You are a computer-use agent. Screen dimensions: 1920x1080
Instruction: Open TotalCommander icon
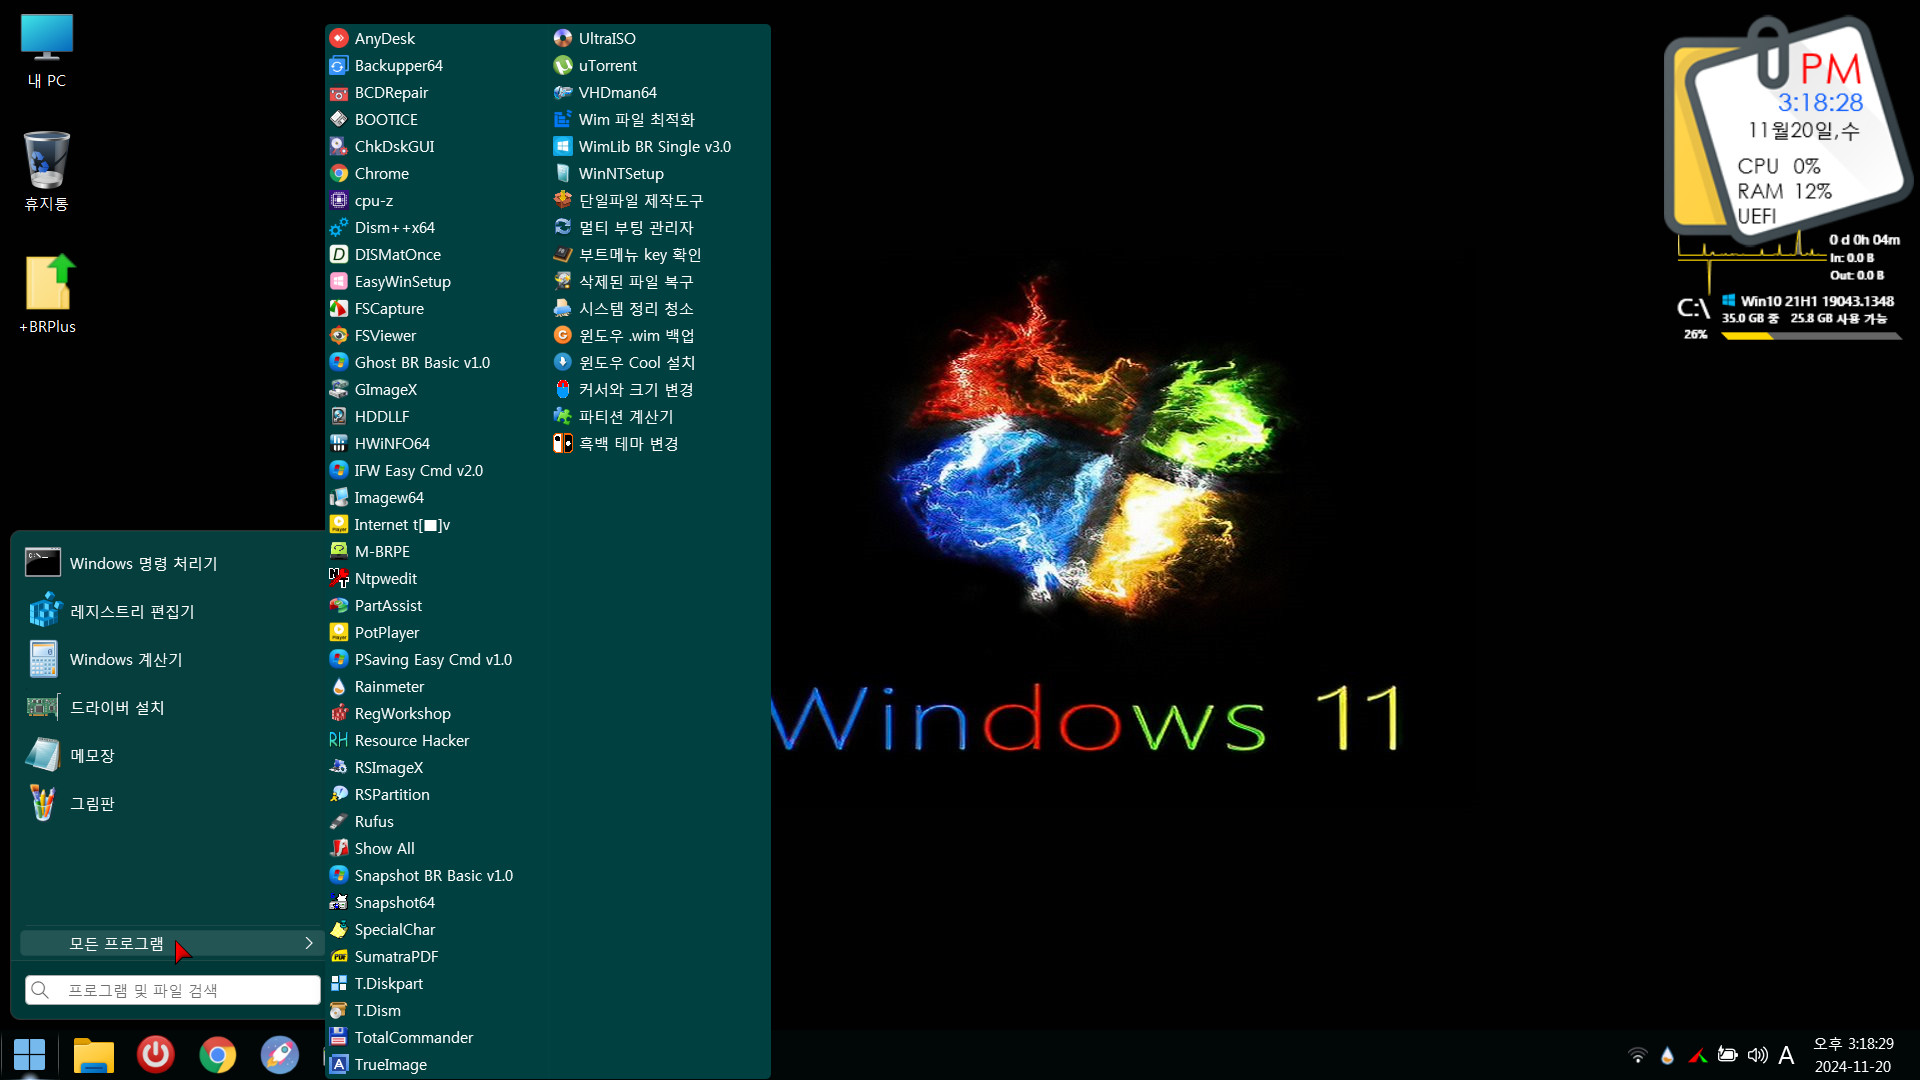point(339,1037)
